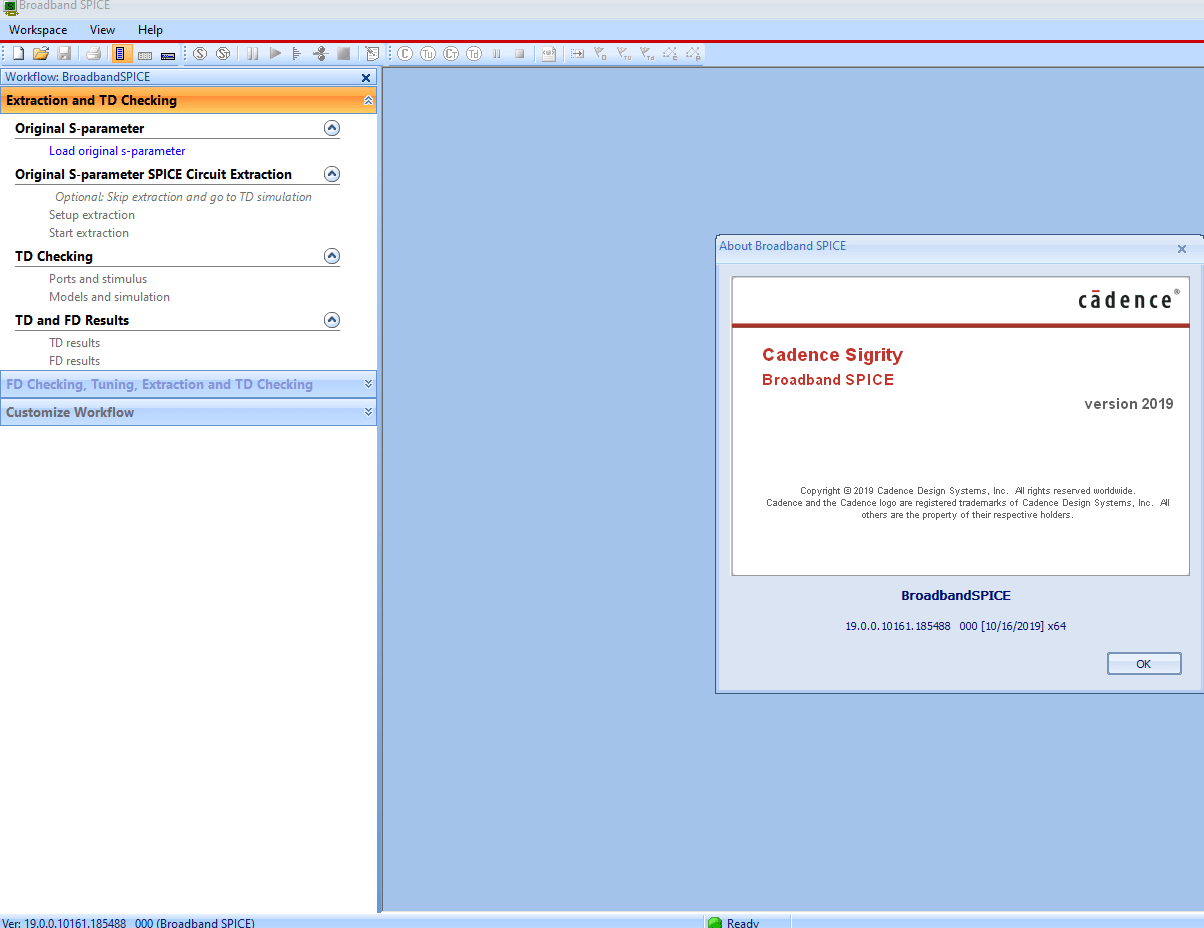Click the optional Skip extraction note
This screenshot has height=928, width=1204.
183,197
